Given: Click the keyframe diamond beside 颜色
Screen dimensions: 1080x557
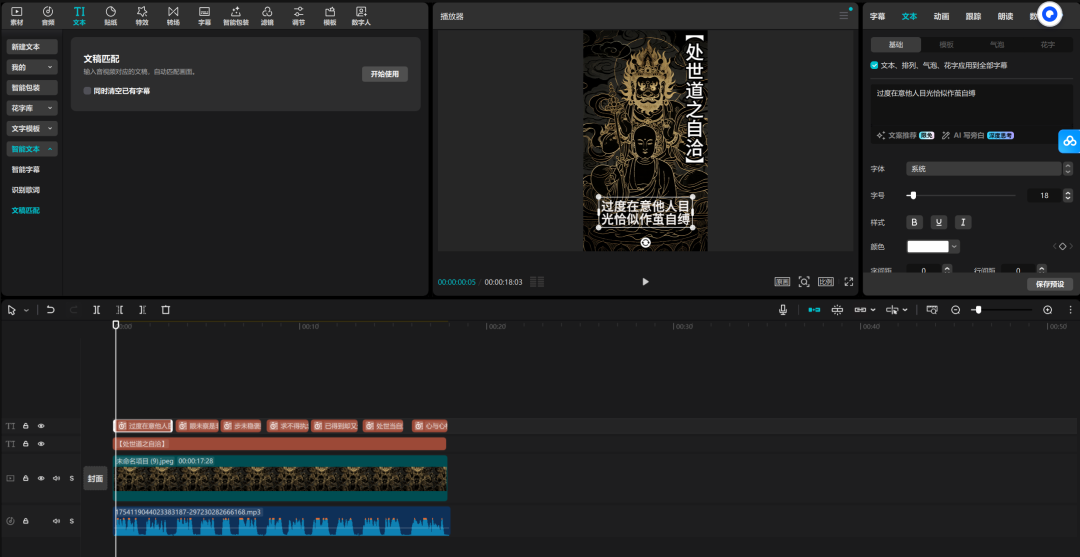Looking at the screenshot, I should tap(1063, 246).
